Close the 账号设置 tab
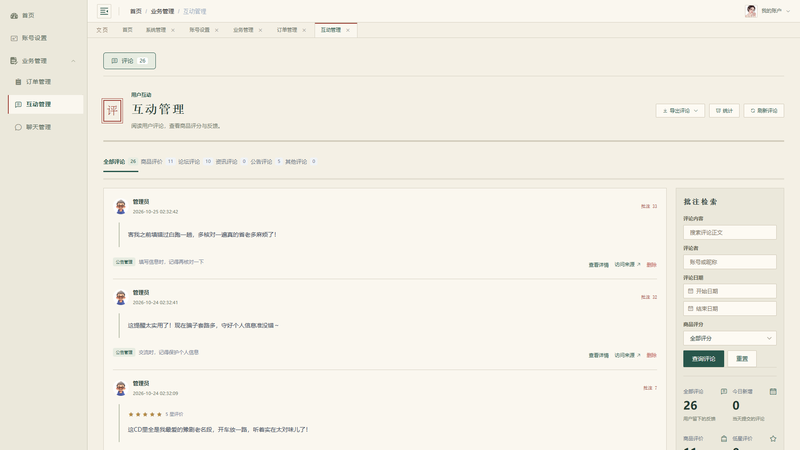Image resolution: width=800 pixels, height=450 pixels. click(217, 30)
